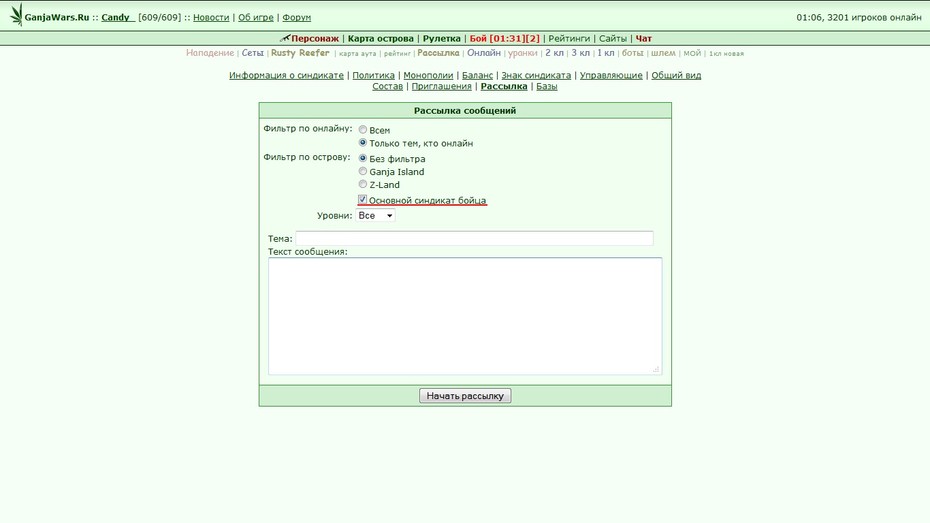Toggle 'Основной синдикат бойца' checkbox
The height and width of the screenshot is (523, 930).
(x=362, y=199)
